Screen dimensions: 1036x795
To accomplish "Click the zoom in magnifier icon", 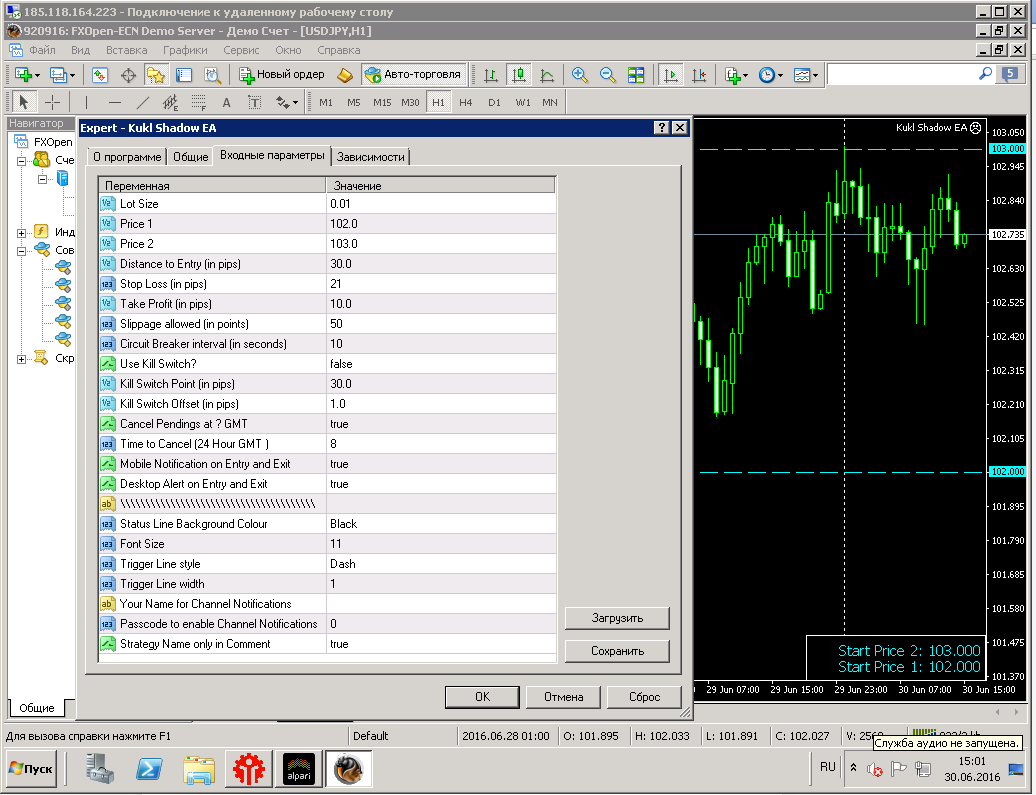I will point(579,75).
